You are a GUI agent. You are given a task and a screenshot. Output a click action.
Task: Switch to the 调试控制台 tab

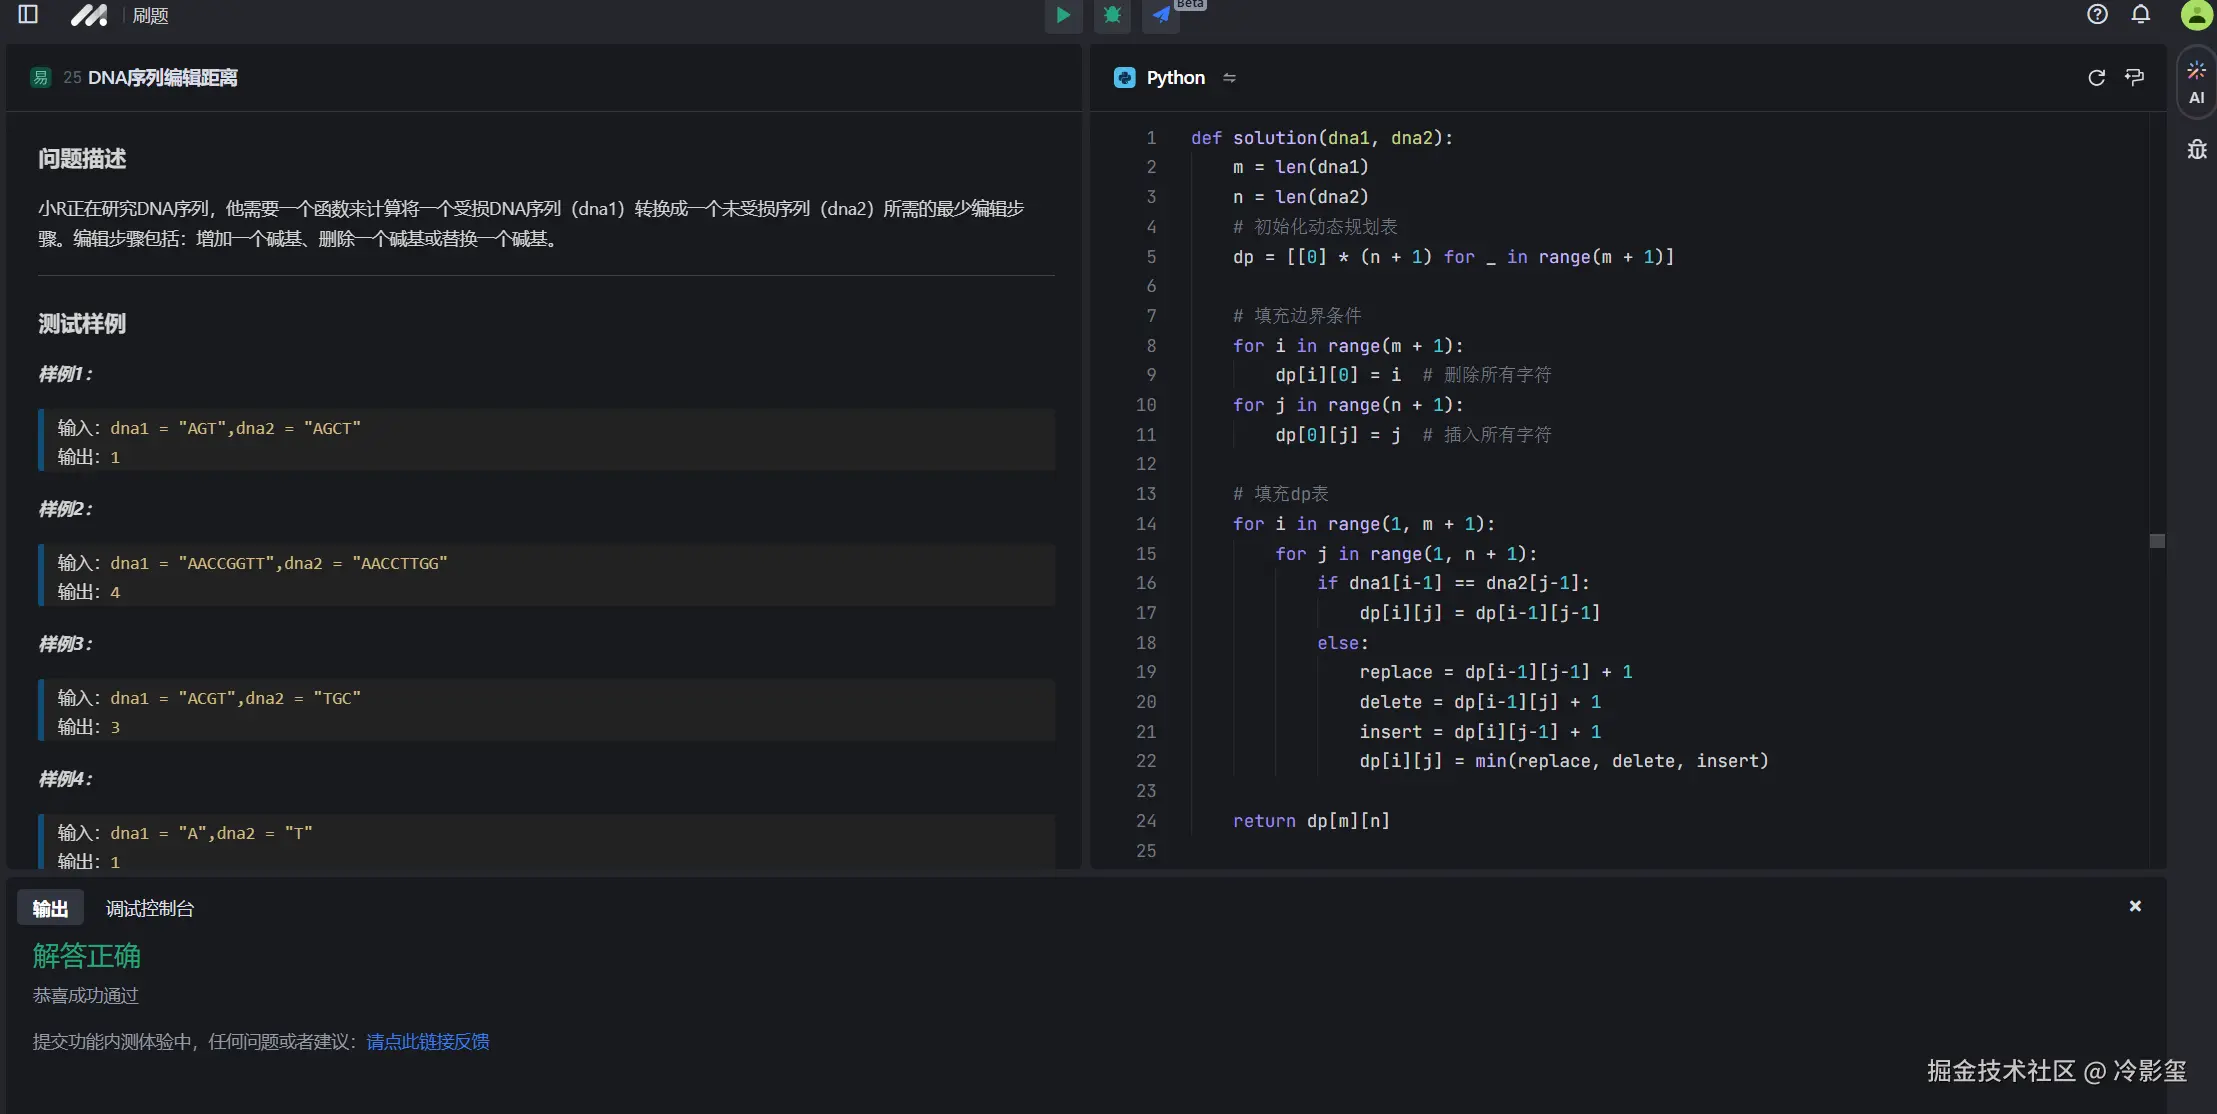click(x=150, y=908)
